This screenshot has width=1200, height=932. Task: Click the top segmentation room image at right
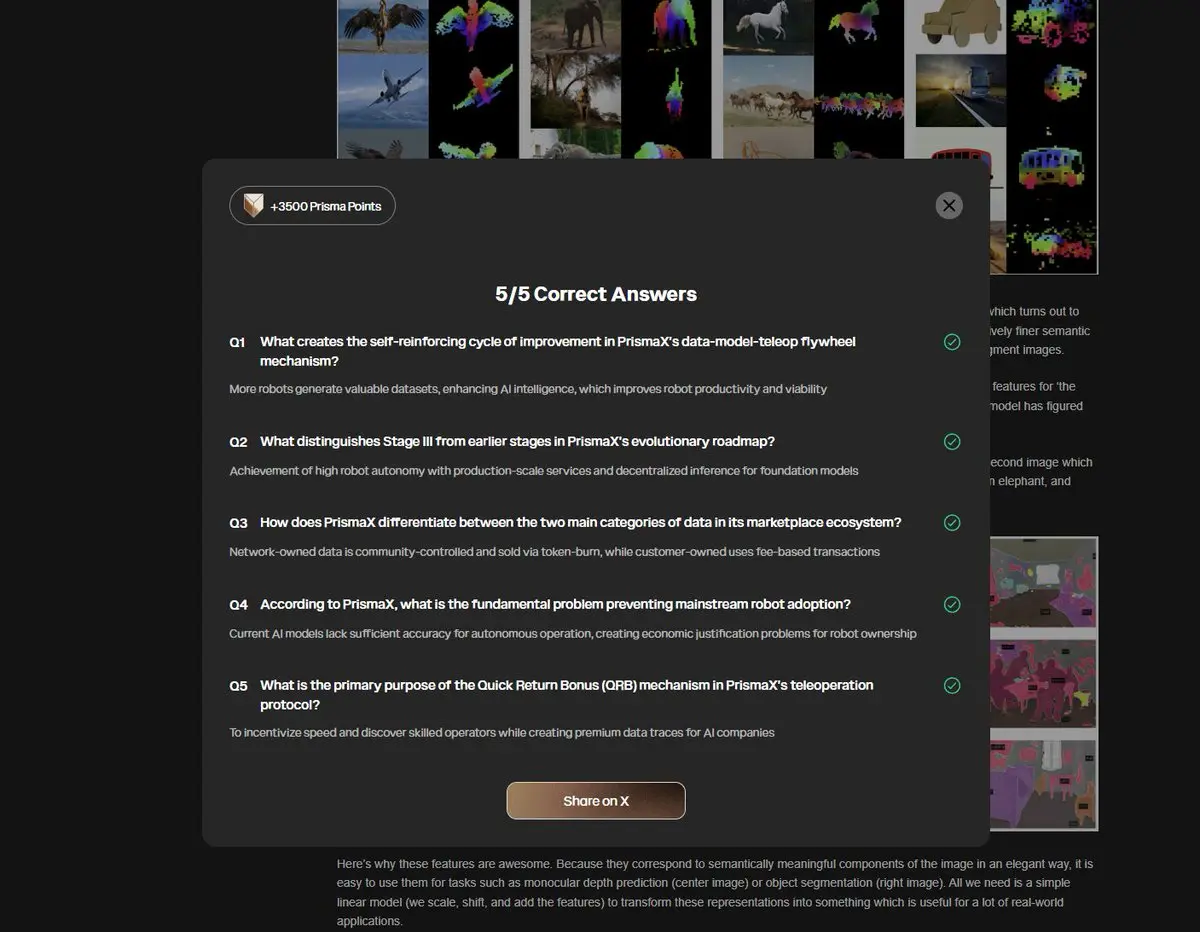pos(1042,583)
